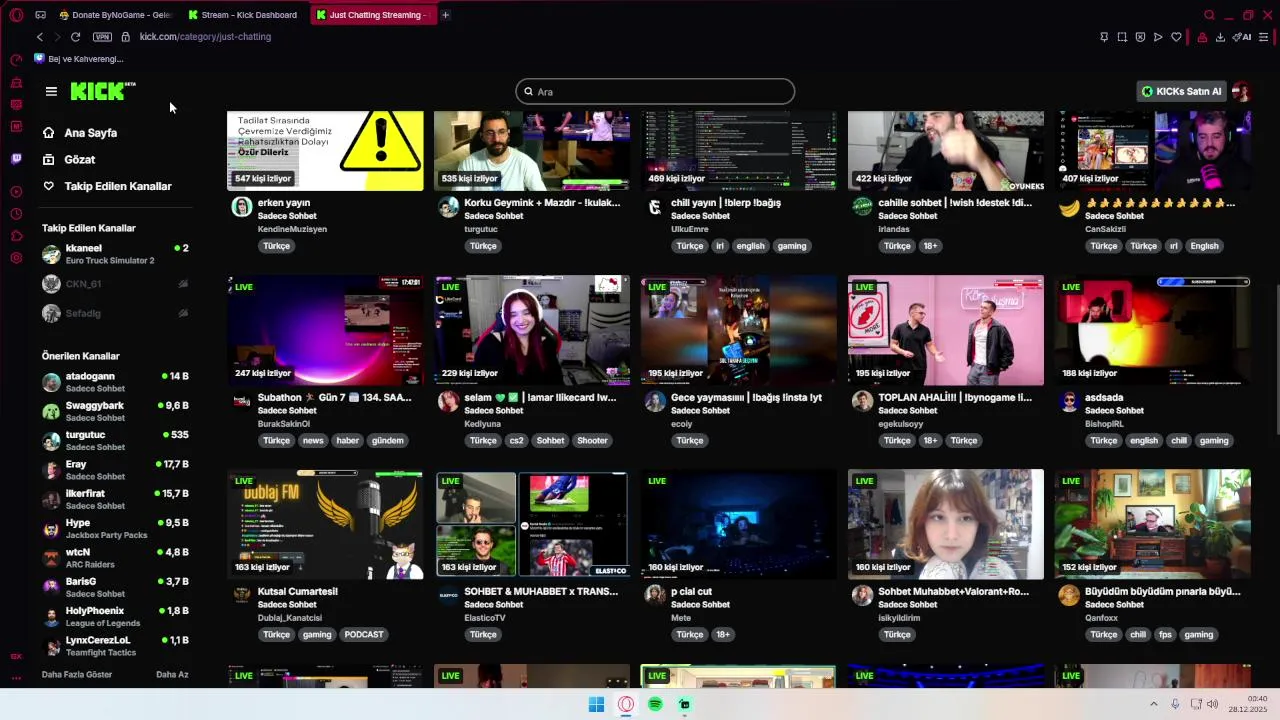The width and height of the screenshot is (1280, 720).
Task: Open Ana Sayfa in the sidebar
Action: 90,133
